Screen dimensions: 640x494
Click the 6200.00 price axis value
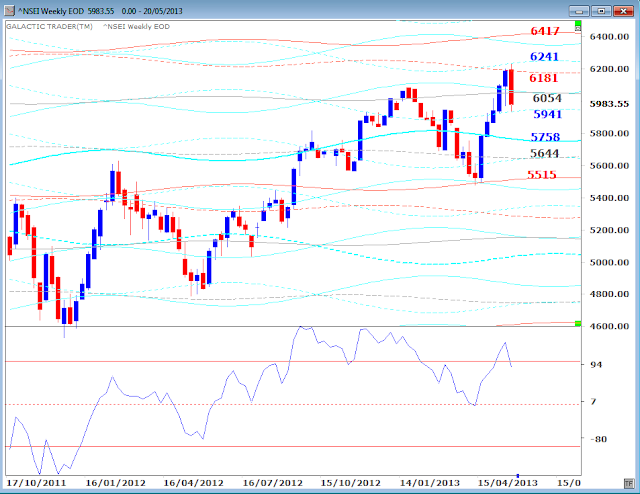(609, 69)
